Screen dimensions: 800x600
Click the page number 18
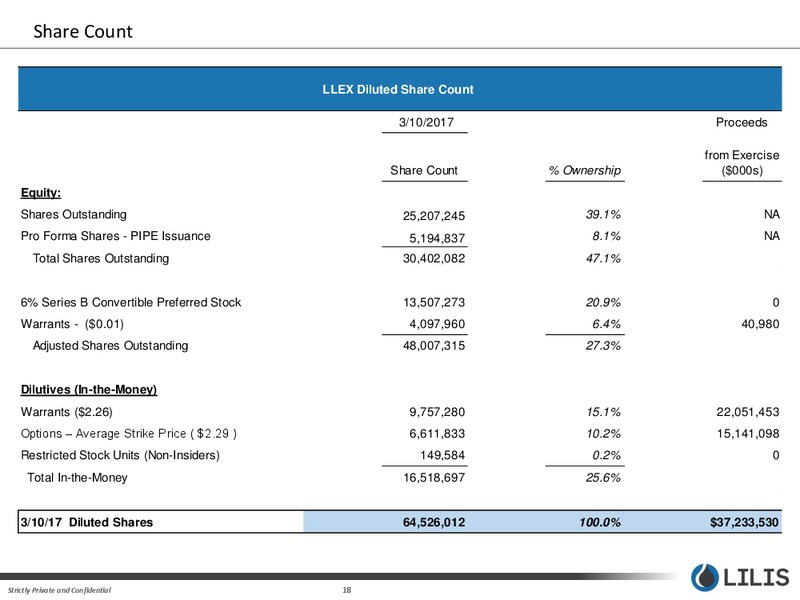click(x=347, y=590)
